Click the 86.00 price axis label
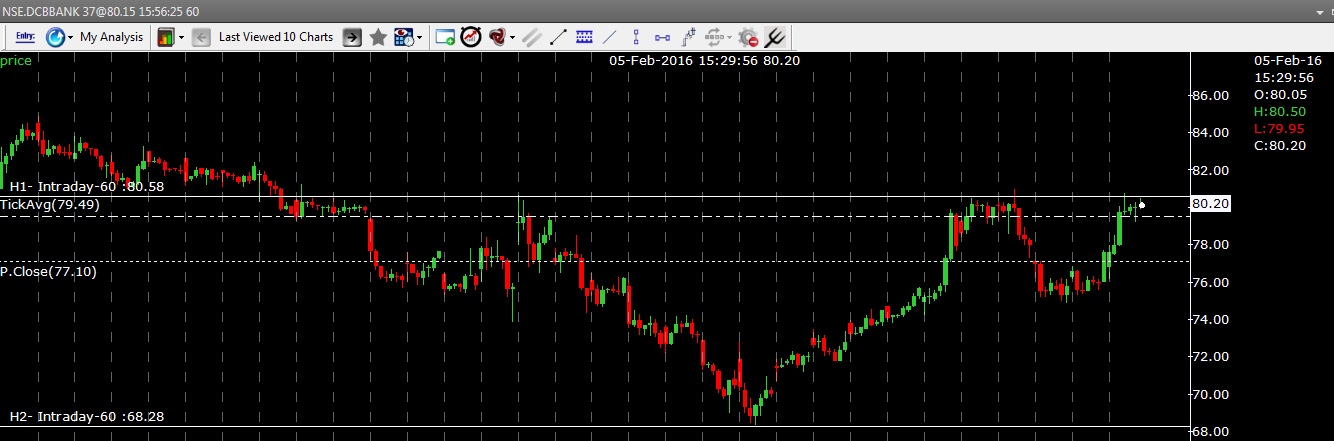Viewport: 1334px width, 441px height. tap(1210, 95)
